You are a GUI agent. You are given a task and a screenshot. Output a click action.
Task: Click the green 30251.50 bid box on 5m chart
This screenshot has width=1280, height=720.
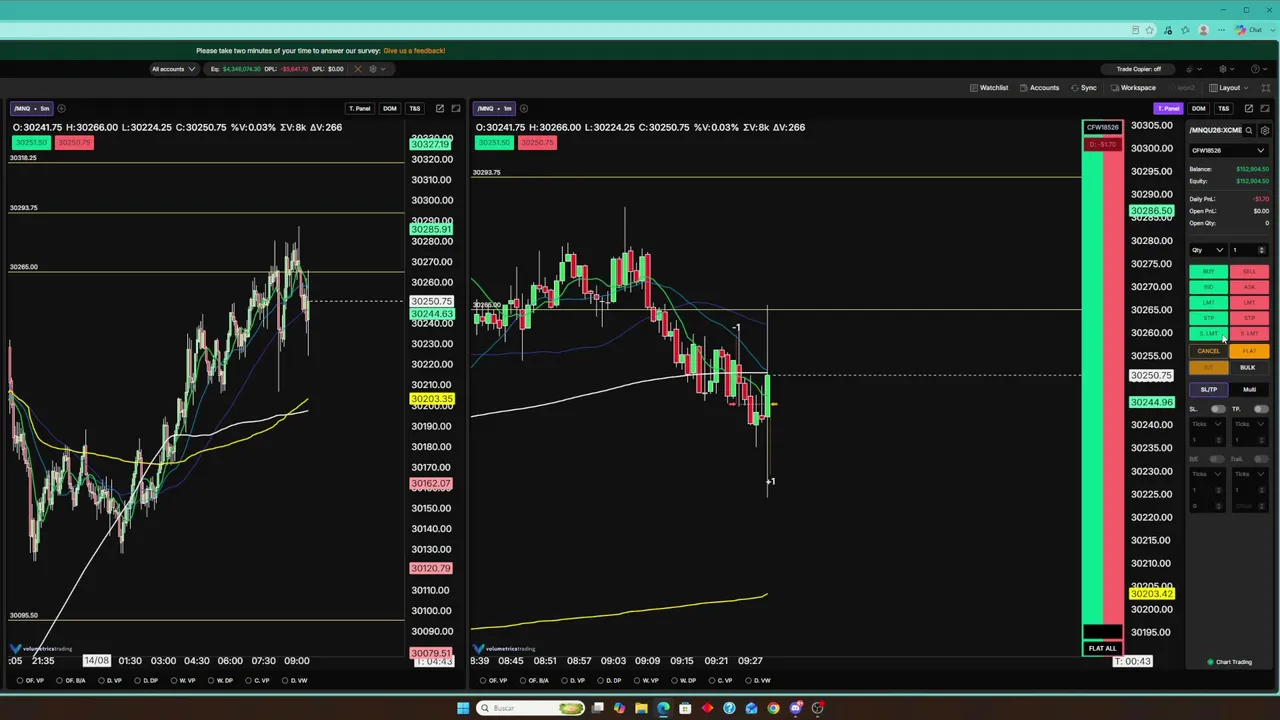pyautogui.click(x=31, y=143)
